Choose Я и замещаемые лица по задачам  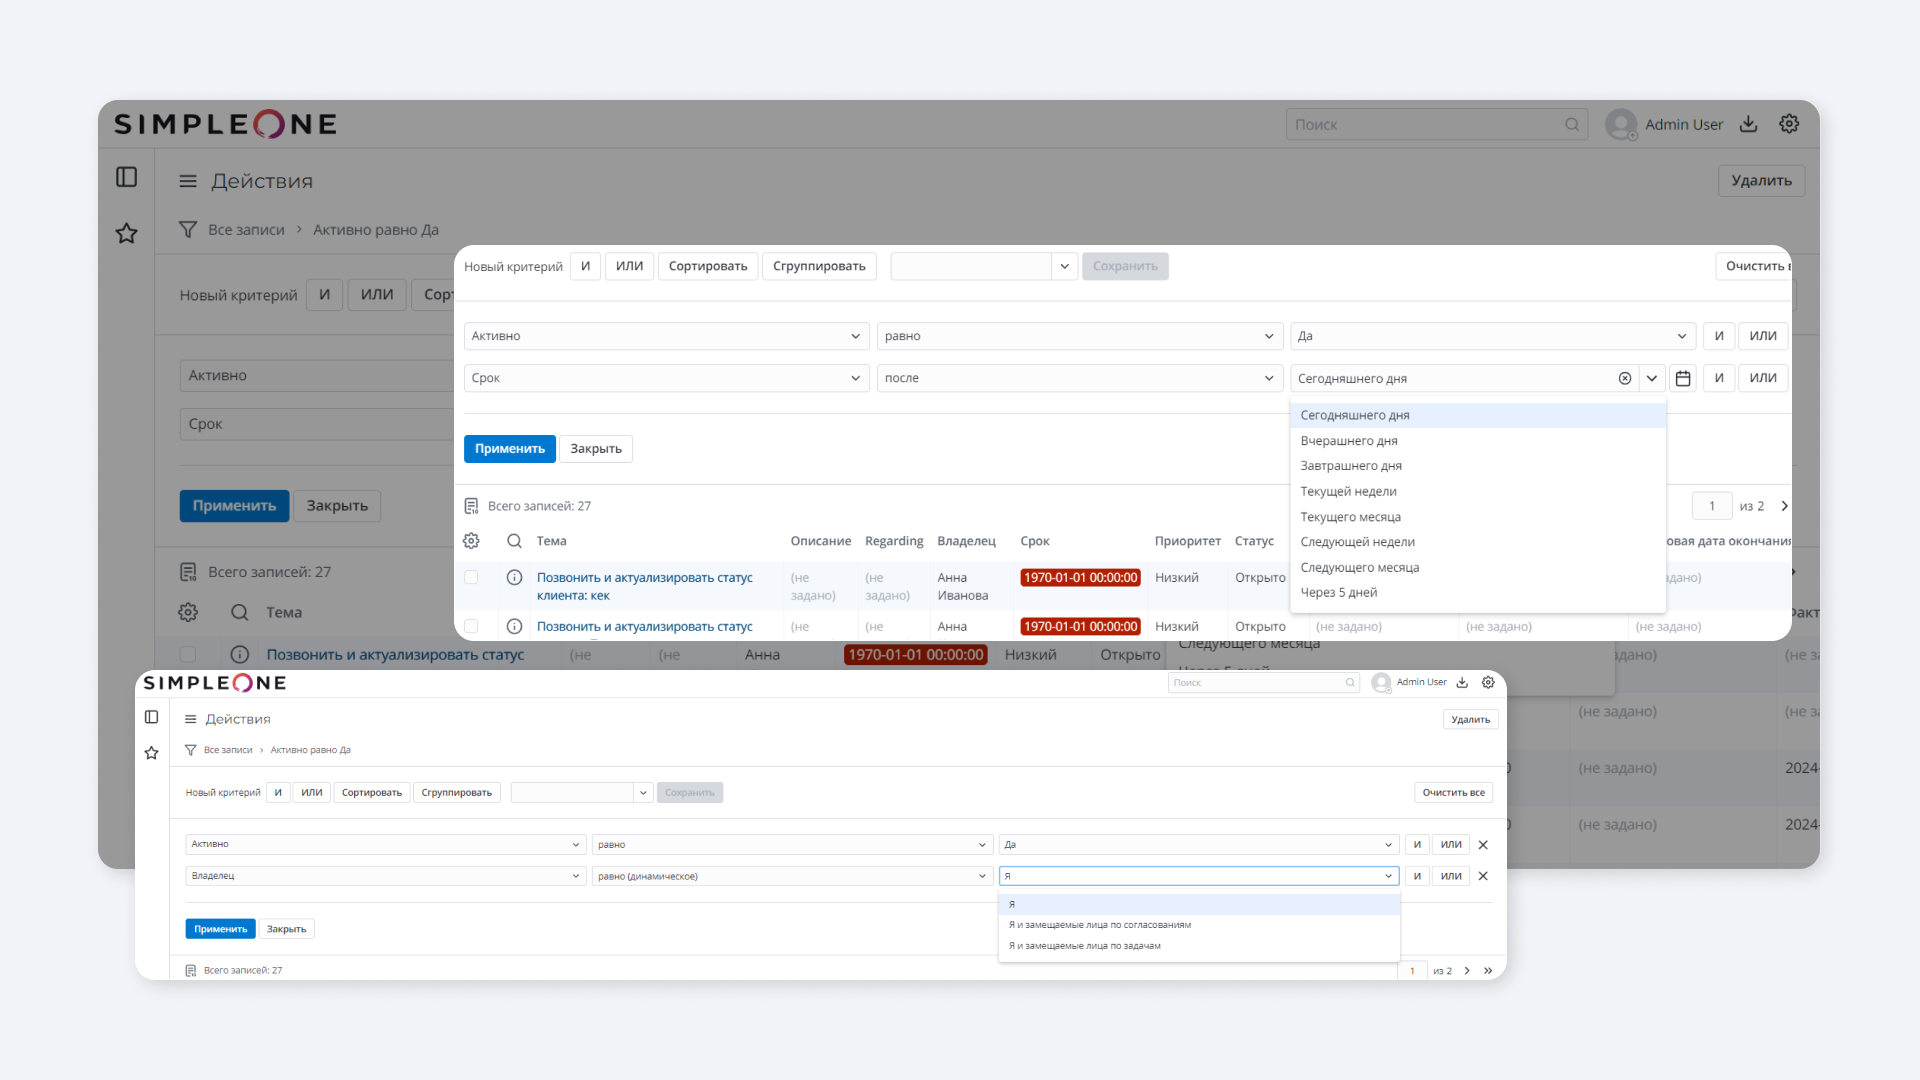pos(1085,946)
